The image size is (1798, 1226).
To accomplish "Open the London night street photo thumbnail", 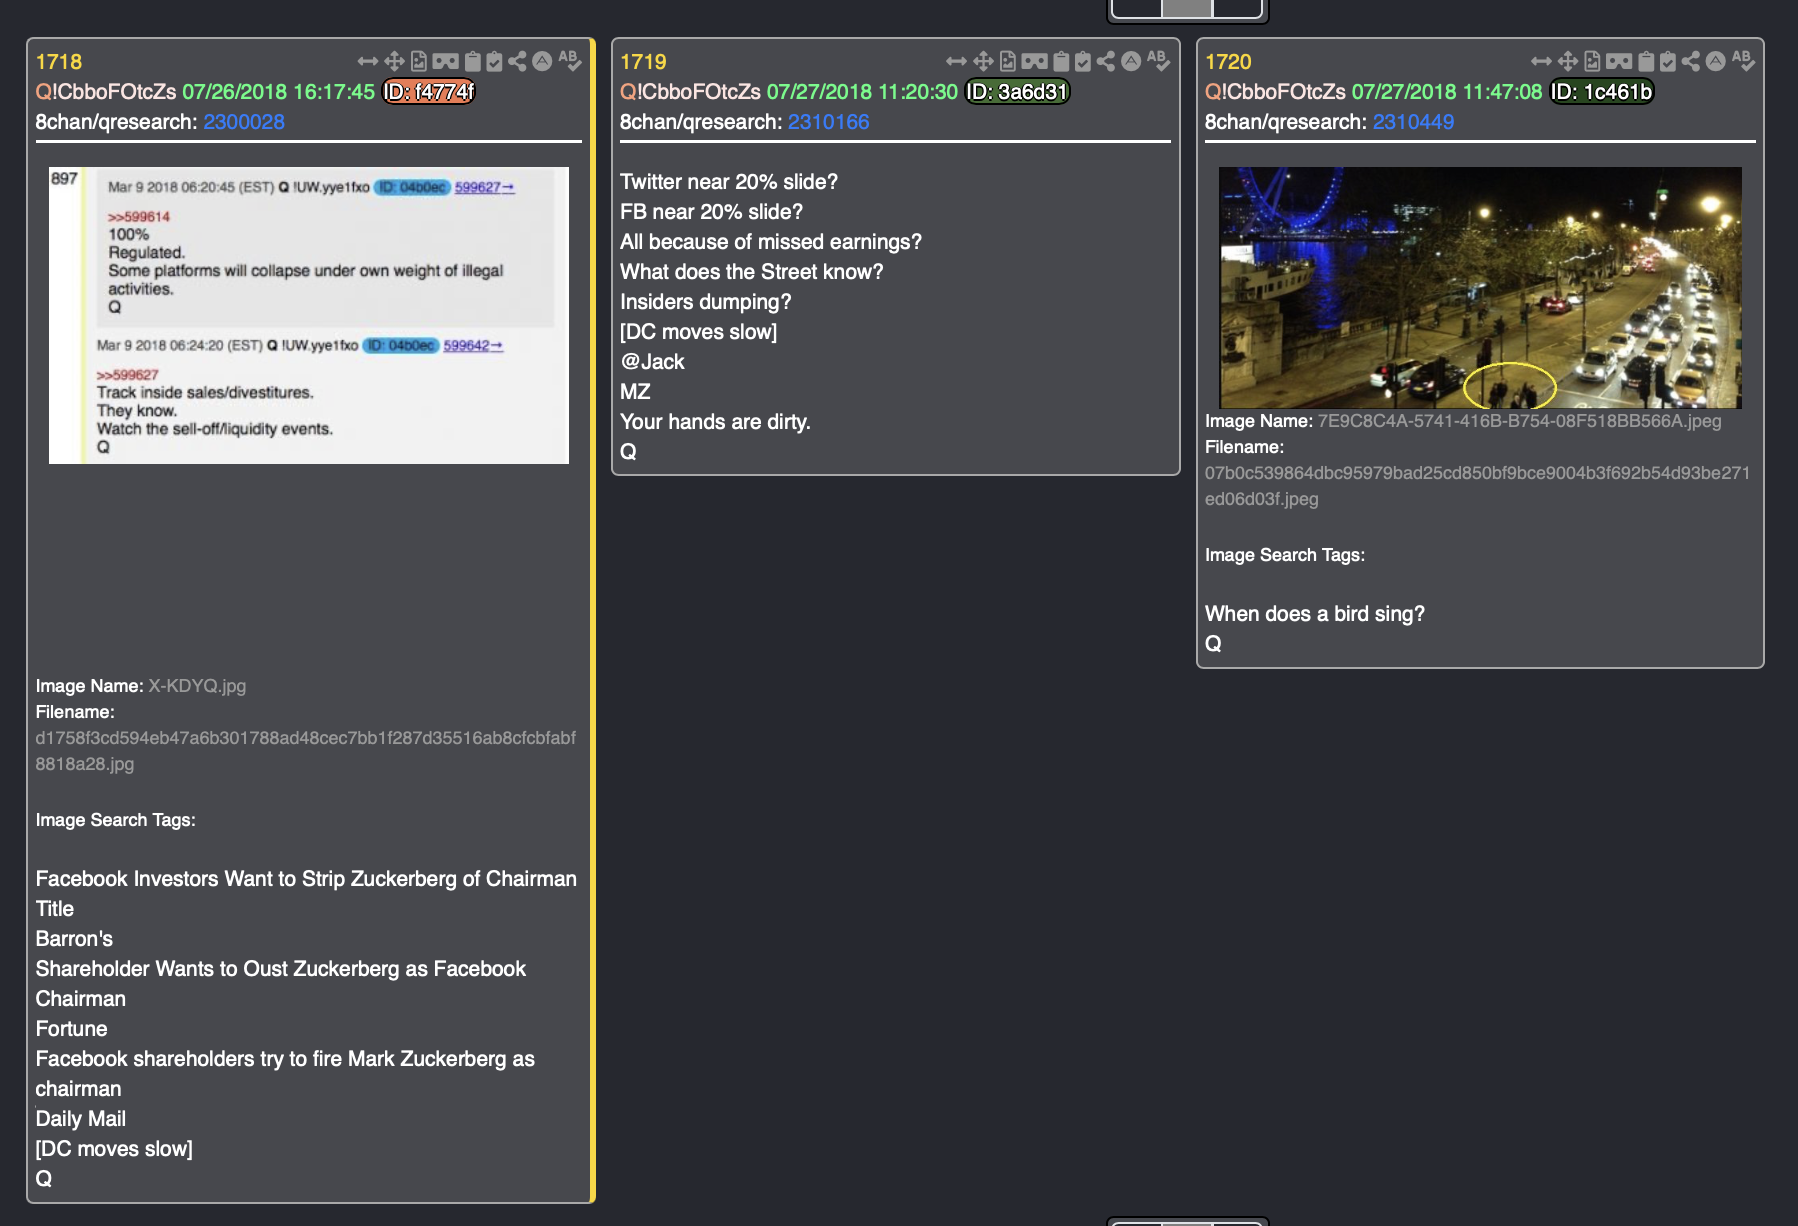I will pos(1480,287).
